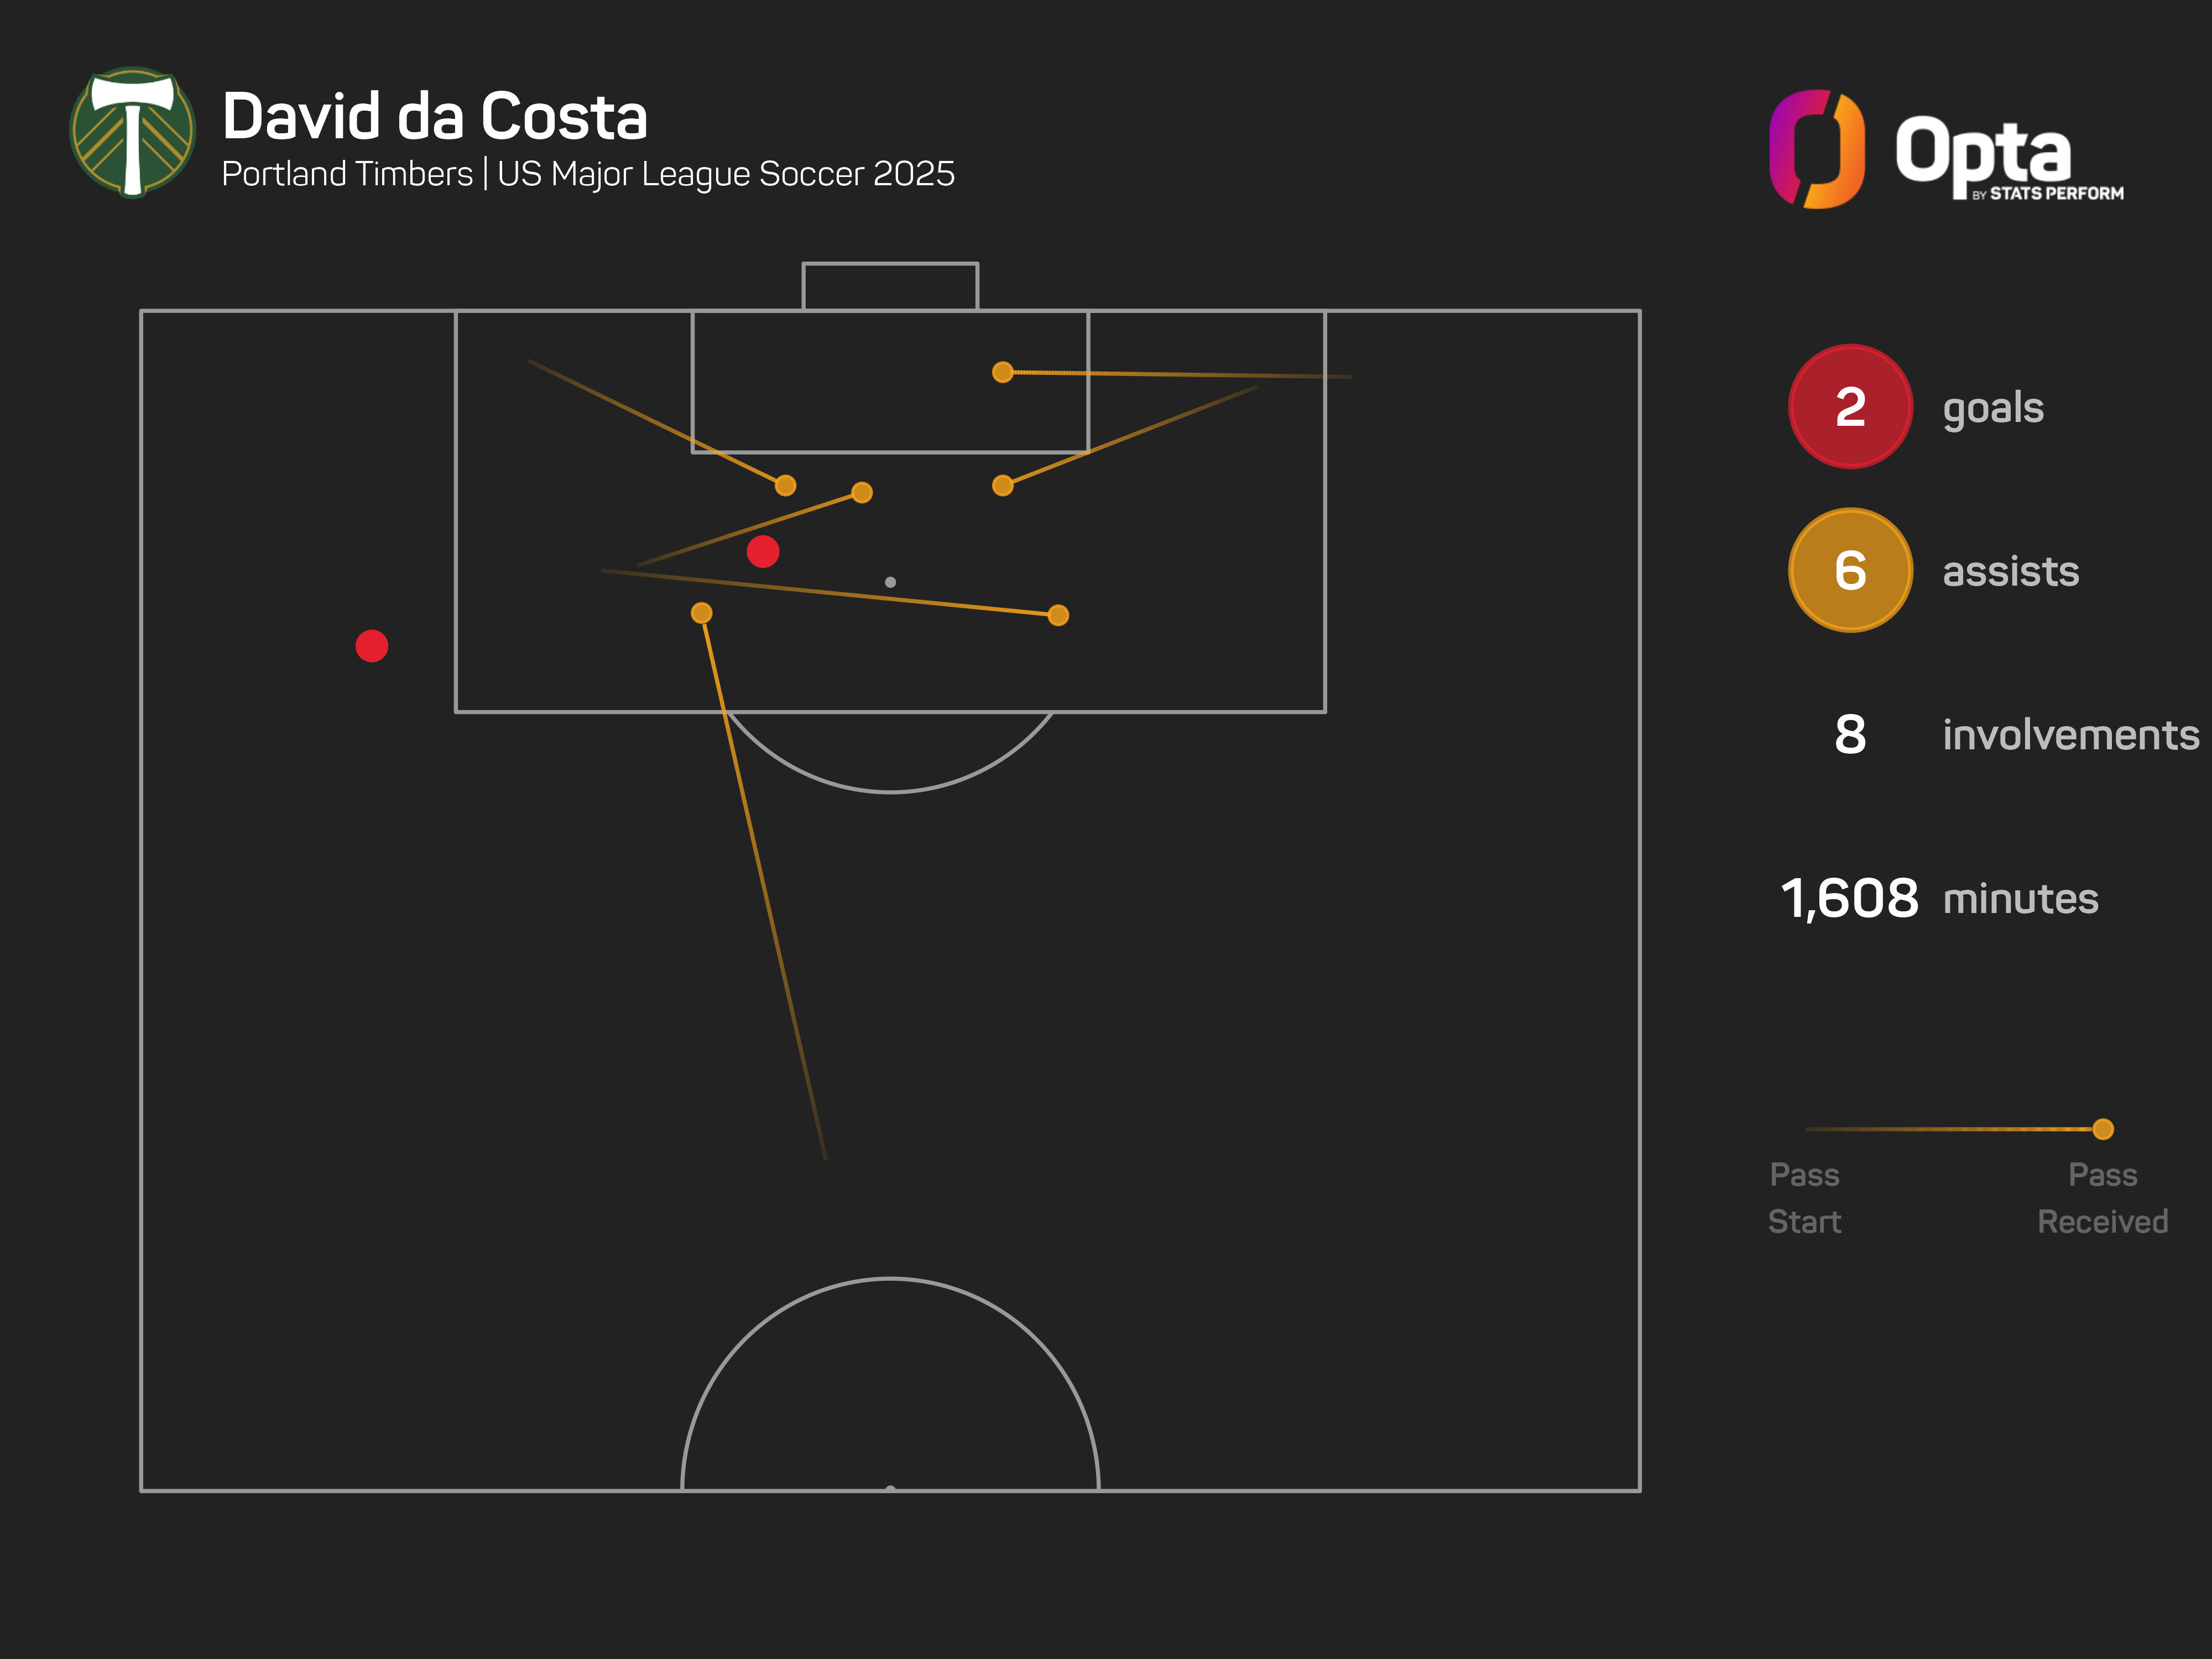Click the 8 involvements number

(1849, 735)
